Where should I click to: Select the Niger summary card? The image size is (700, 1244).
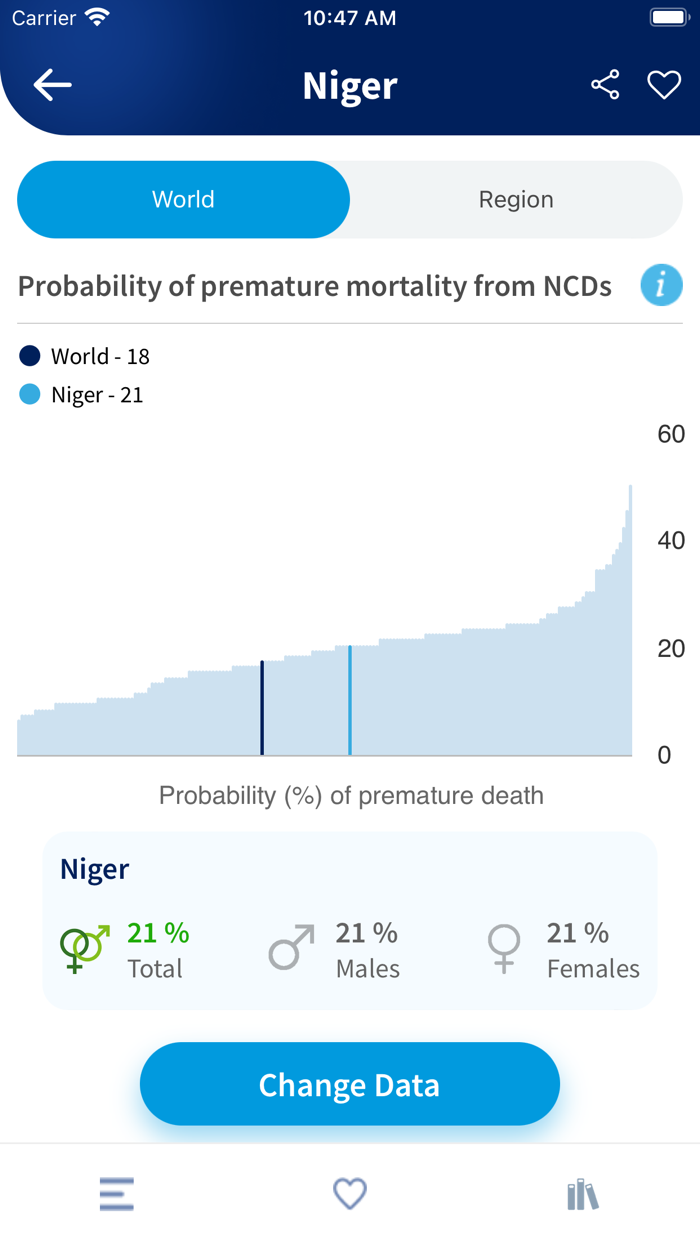point(349,920)
